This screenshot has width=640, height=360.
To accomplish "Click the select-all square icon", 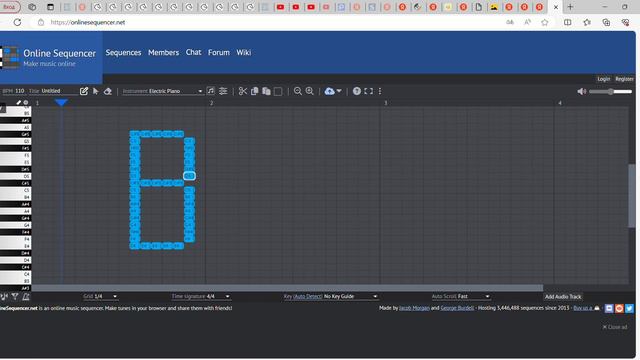I will [278, 91].
